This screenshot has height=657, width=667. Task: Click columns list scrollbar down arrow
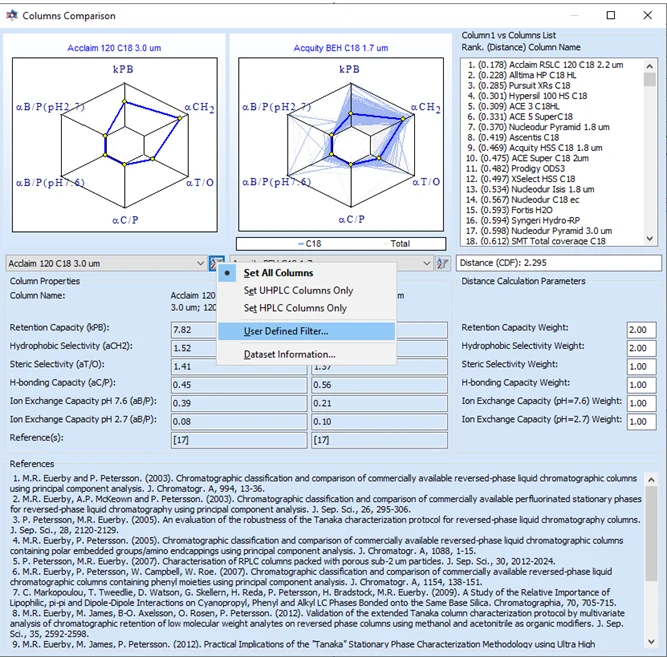click(650, 239)
